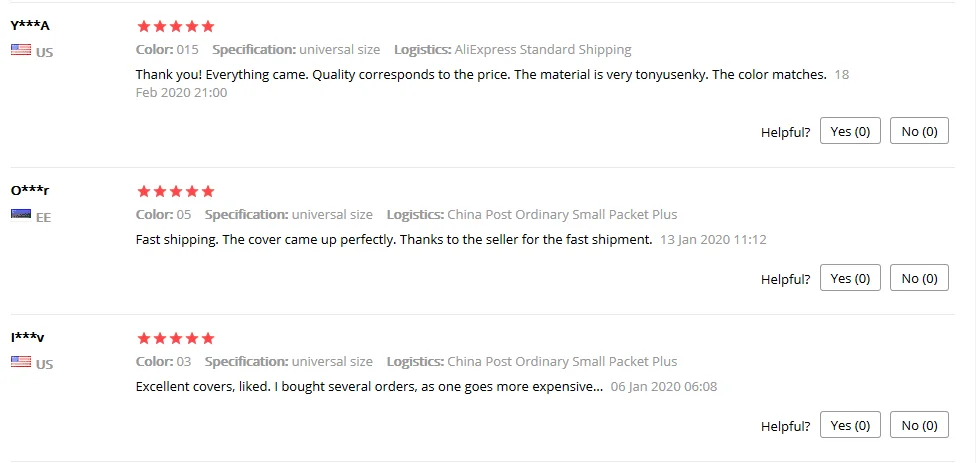This screenshot has height=463, width=976.
Task: Vote No (0) on I***v review
Action: [x=919, y=425]
